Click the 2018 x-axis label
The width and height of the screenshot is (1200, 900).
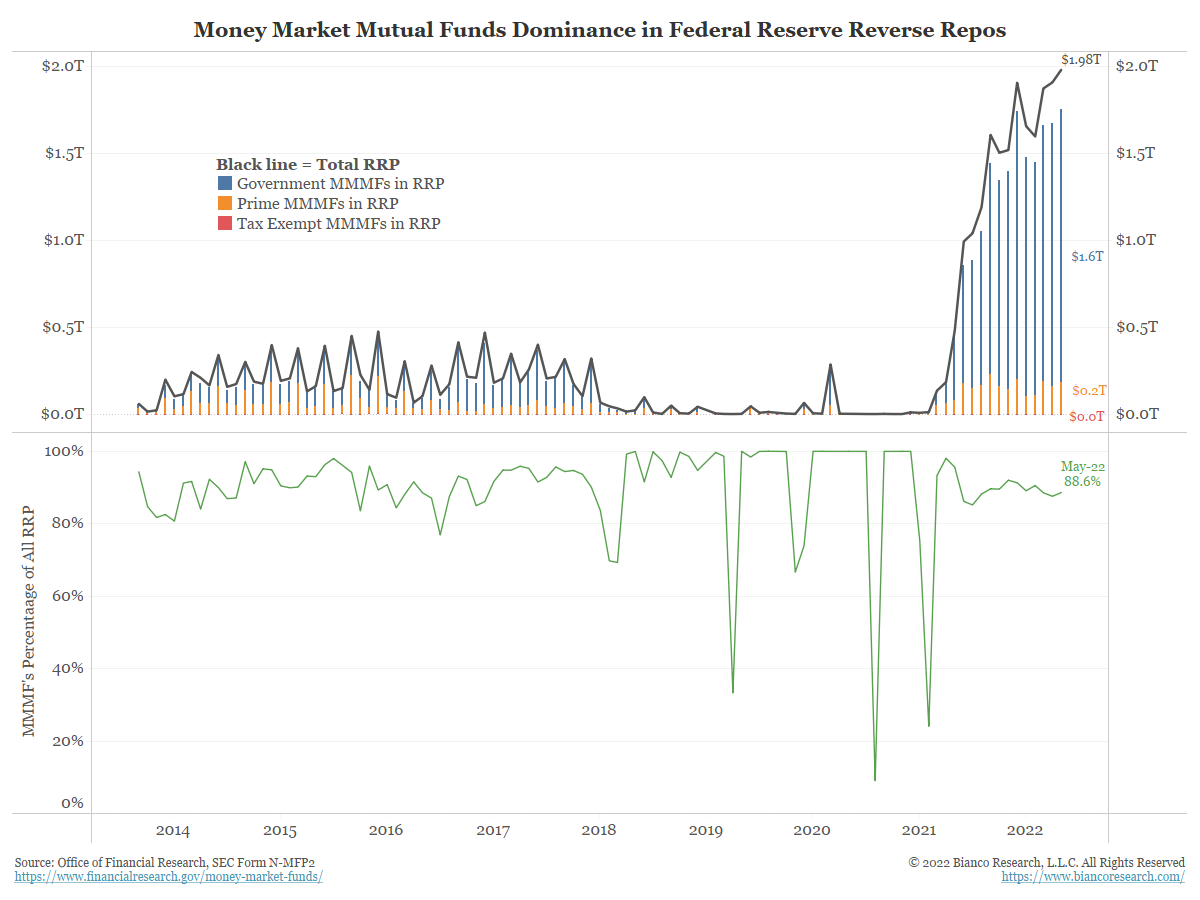[x=599, y=830]
